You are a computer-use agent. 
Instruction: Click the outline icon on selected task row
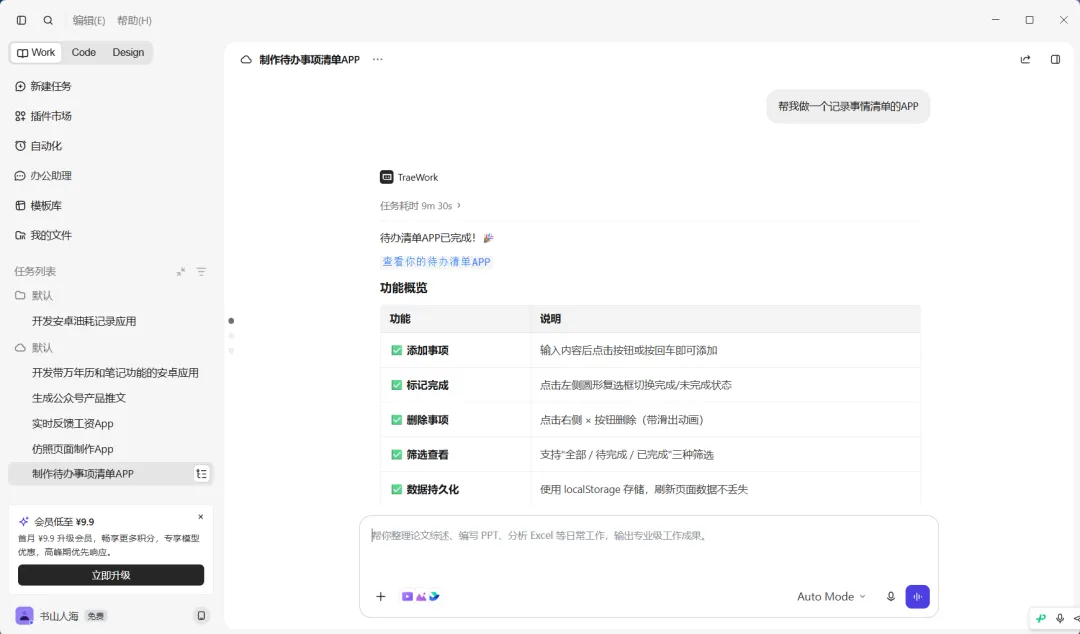click(202, 474)
